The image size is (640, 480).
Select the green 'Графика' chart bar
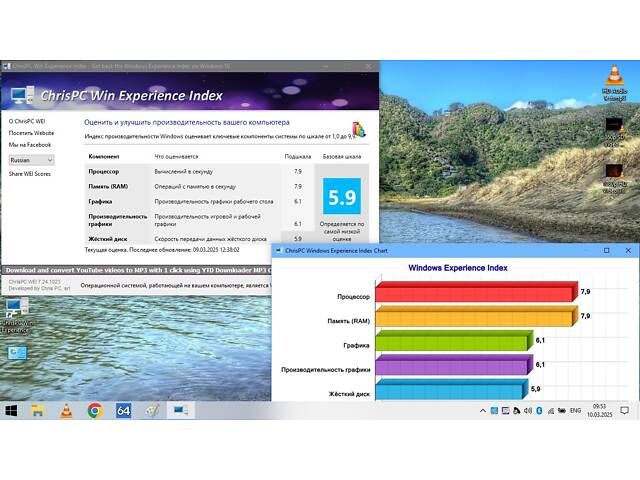click(454, 340)
